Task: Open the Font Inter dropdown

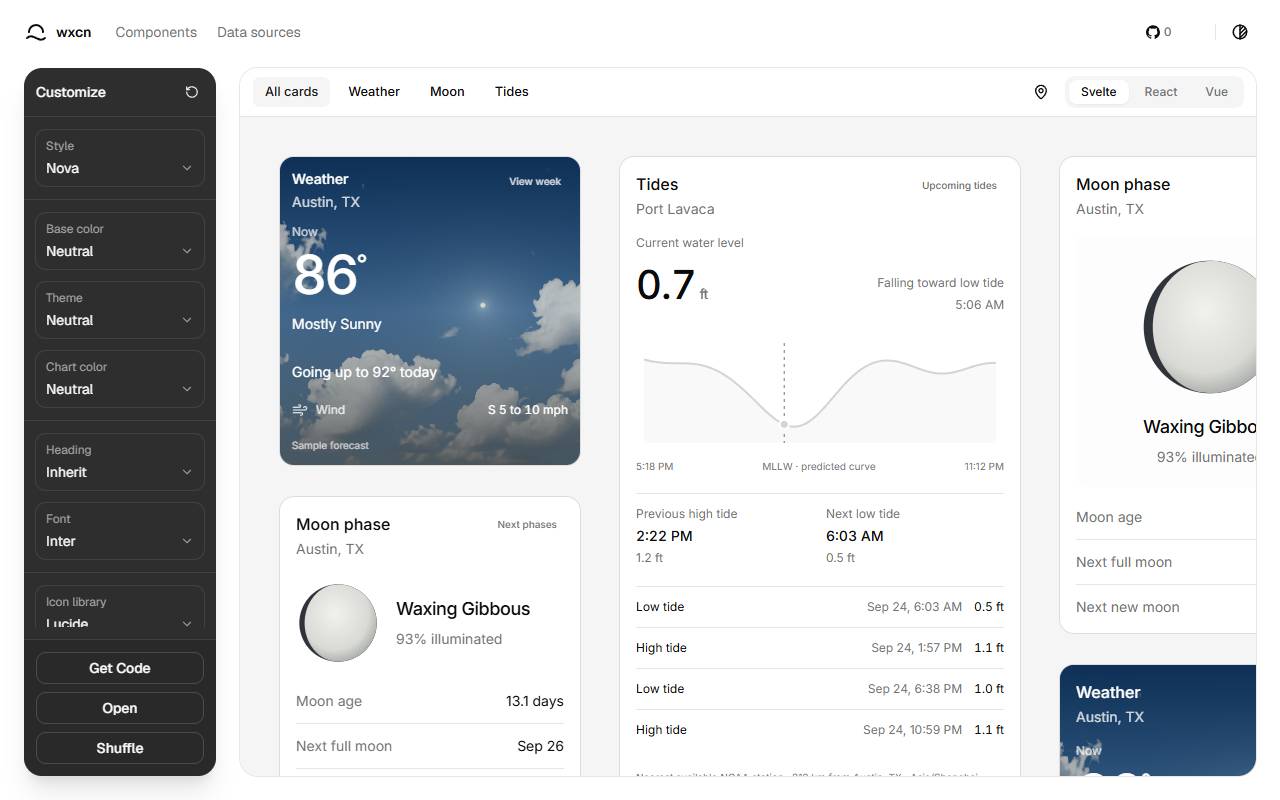Action: [x=120, y=531]
